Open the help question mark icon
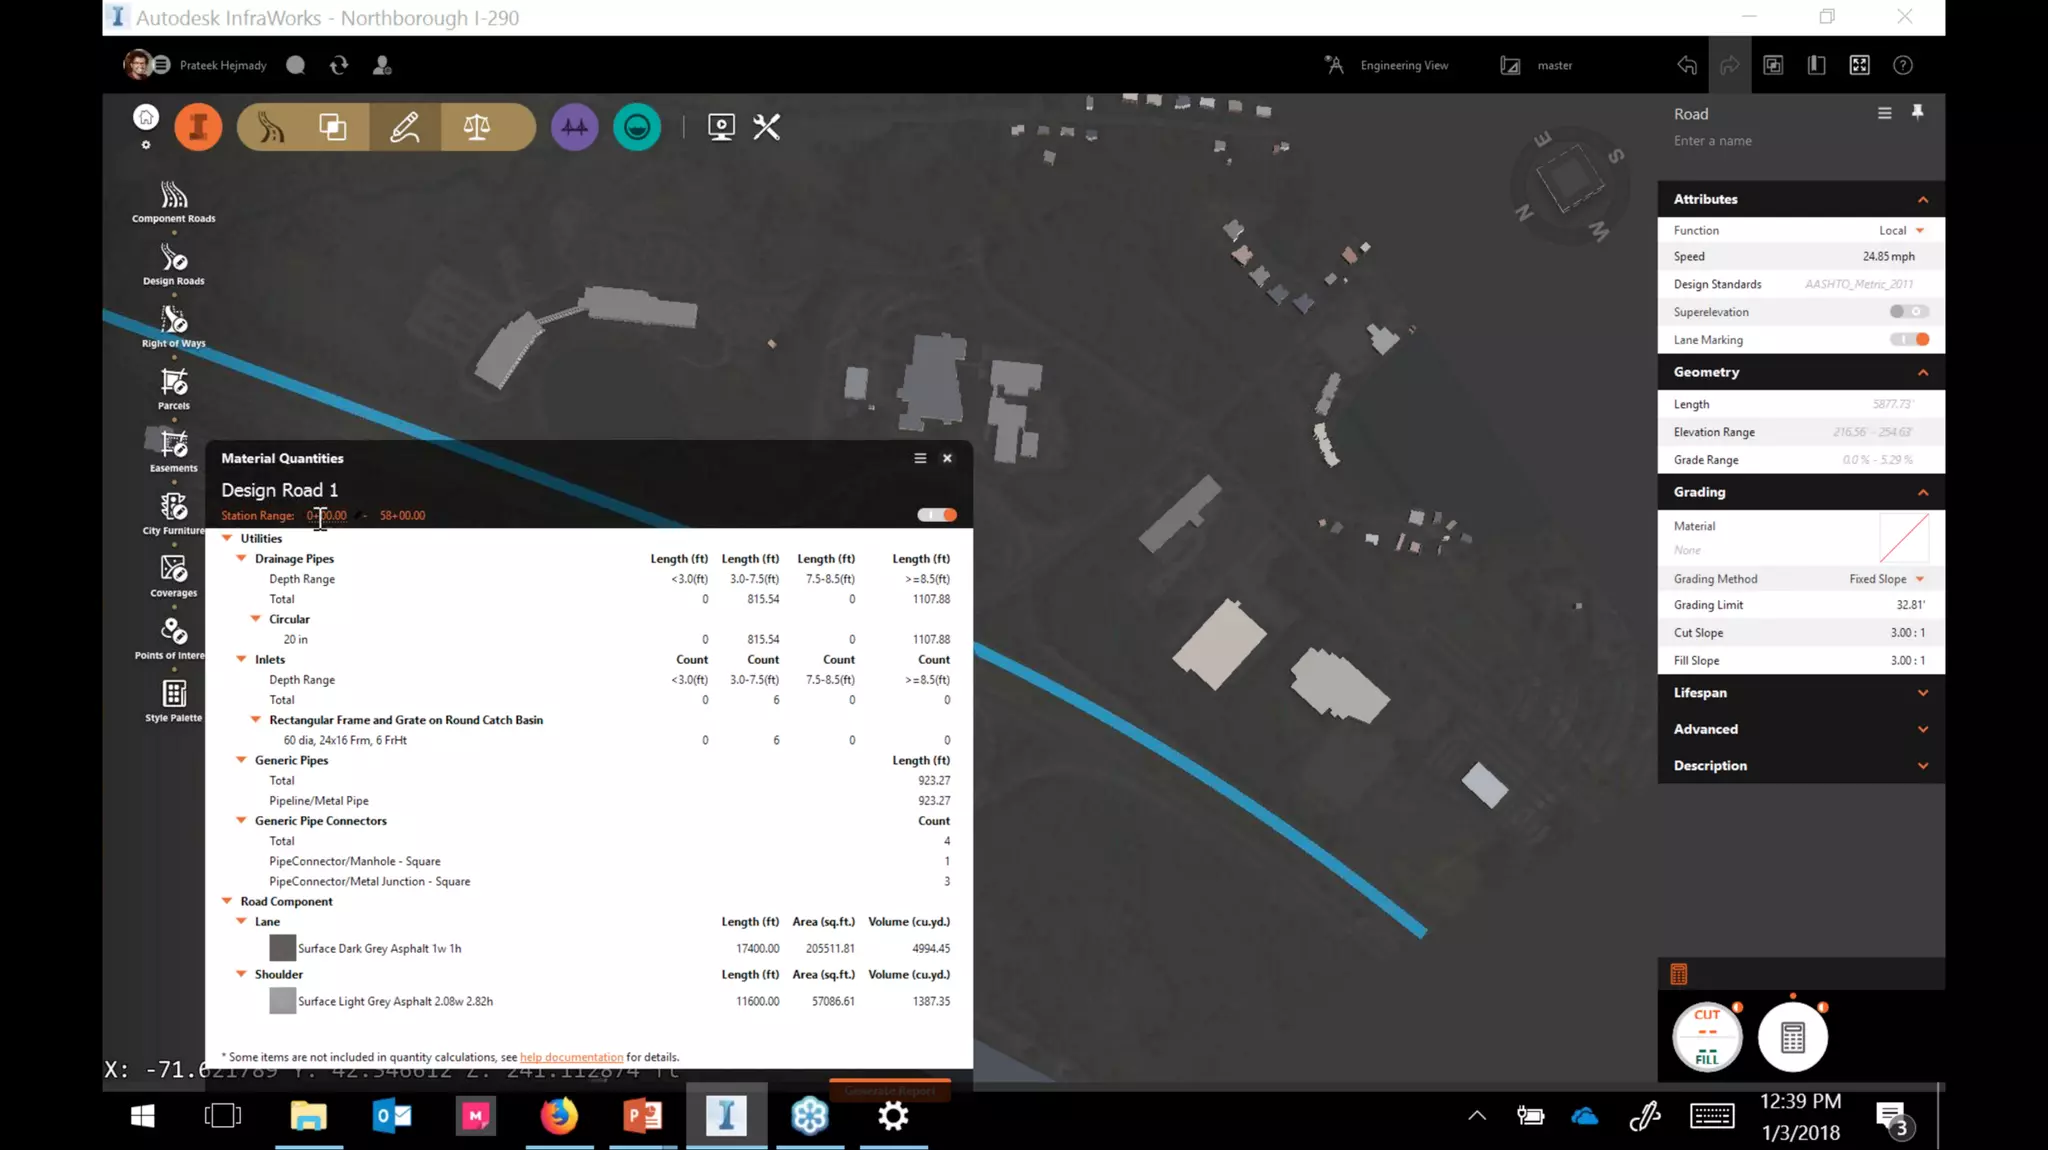This screenshot has height=1150, width=2048. (1903, 65)
